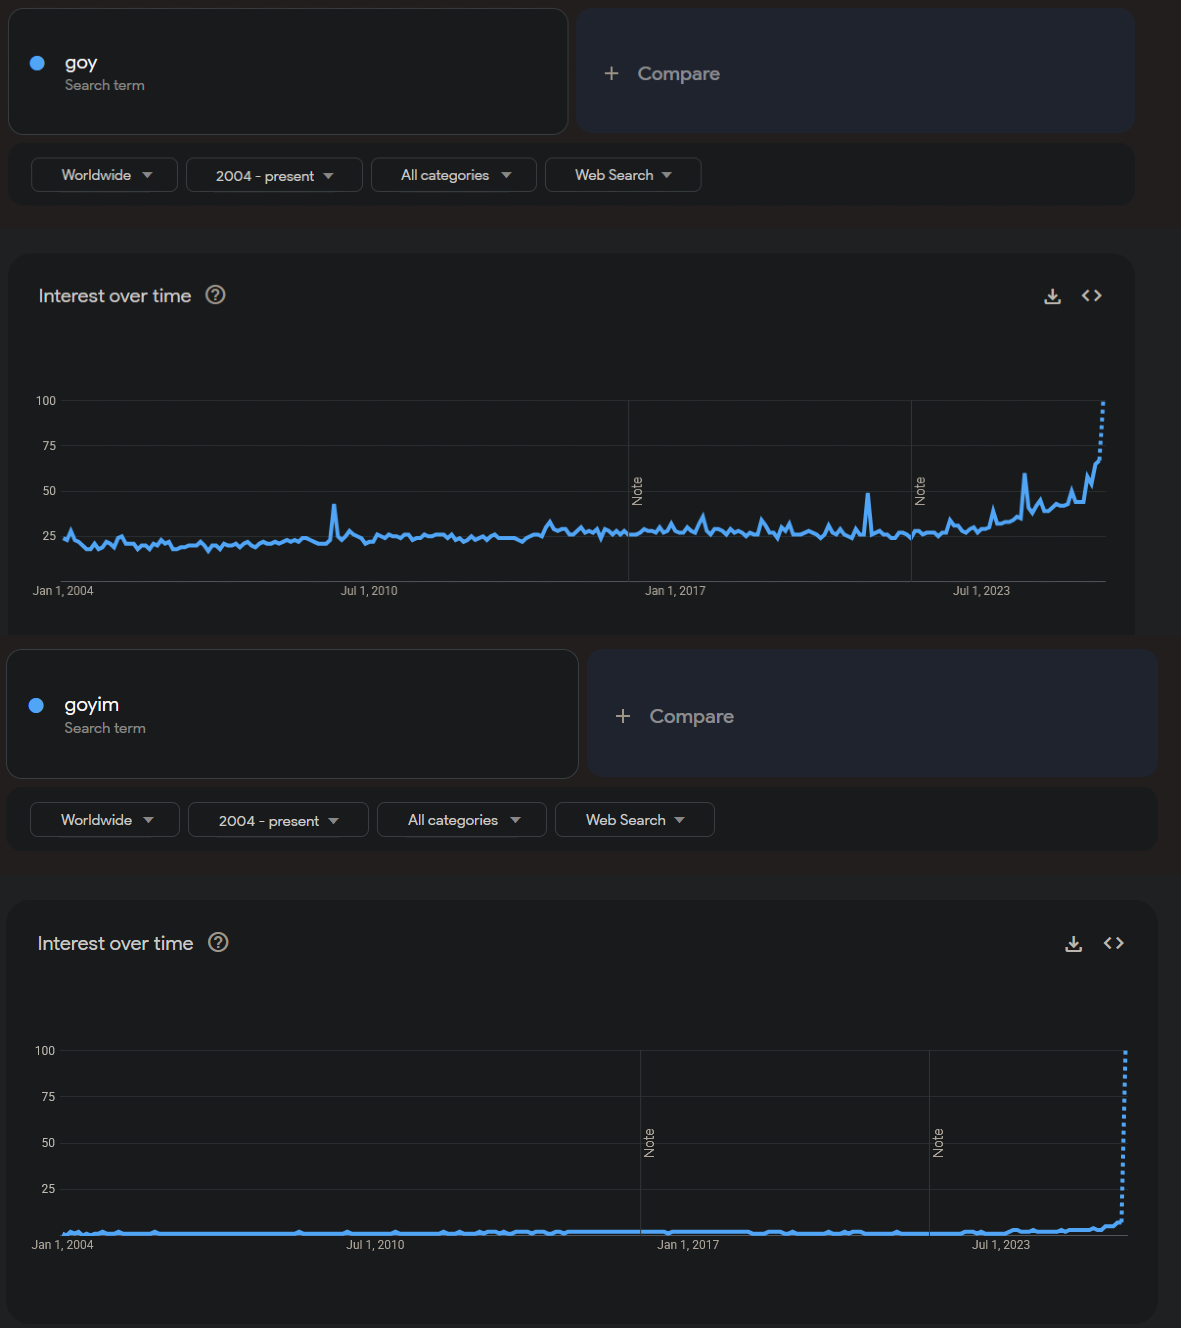This screenshot has width=1181, height=1328.
Task: Click the 2010 peak on goy chart line
Action: pos(334,507)
